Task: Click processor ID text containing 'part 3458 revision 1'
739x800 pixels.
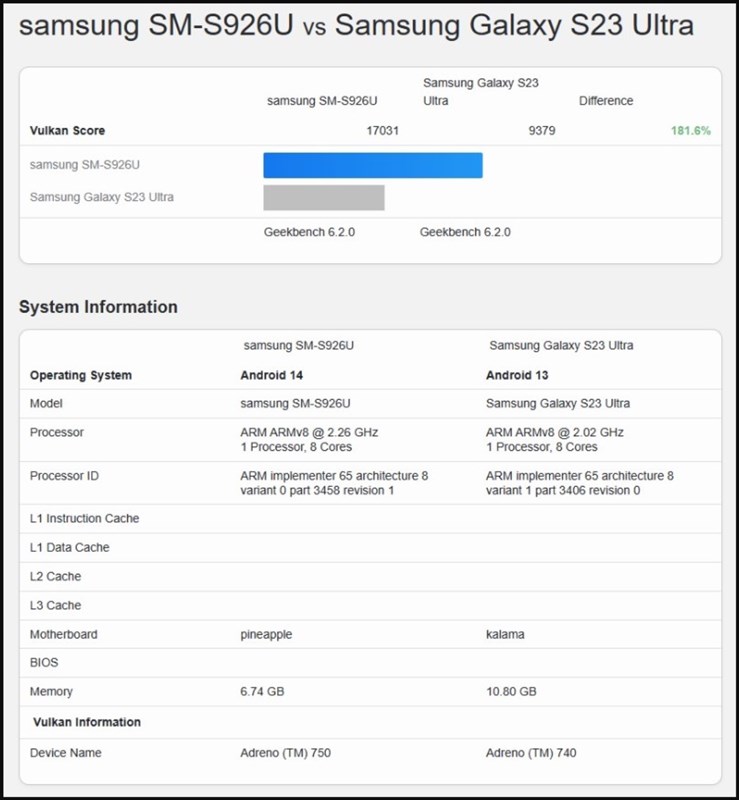Action: pos(334,483)
